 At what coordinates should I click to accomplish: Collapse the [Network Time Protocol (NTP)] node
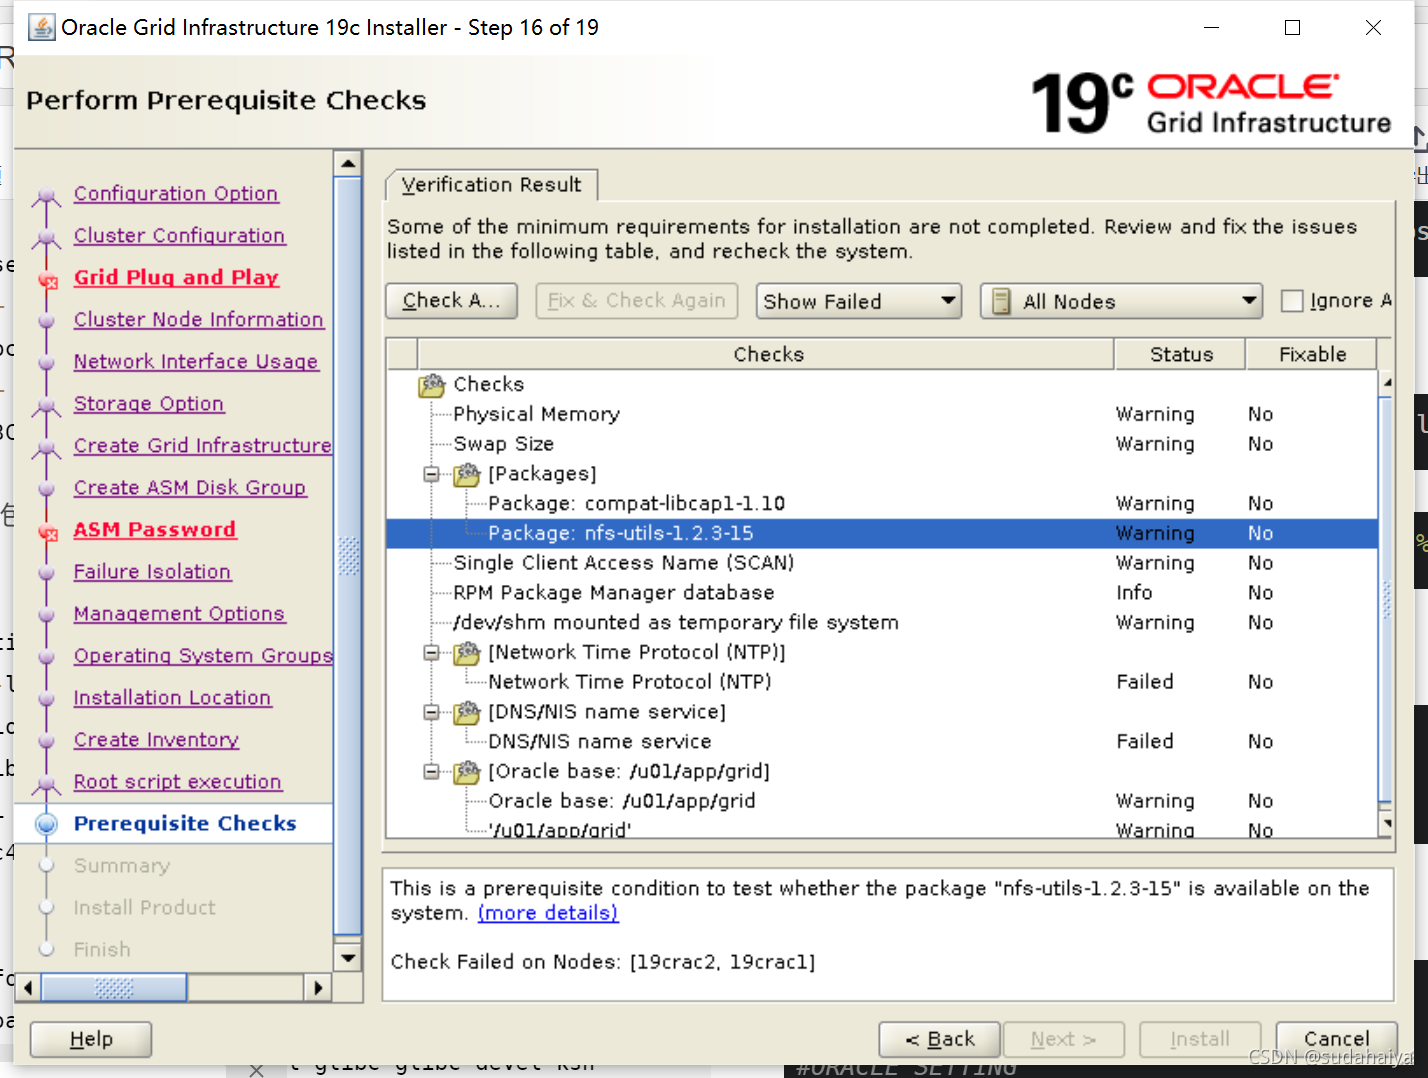click(x=431, y=653)
